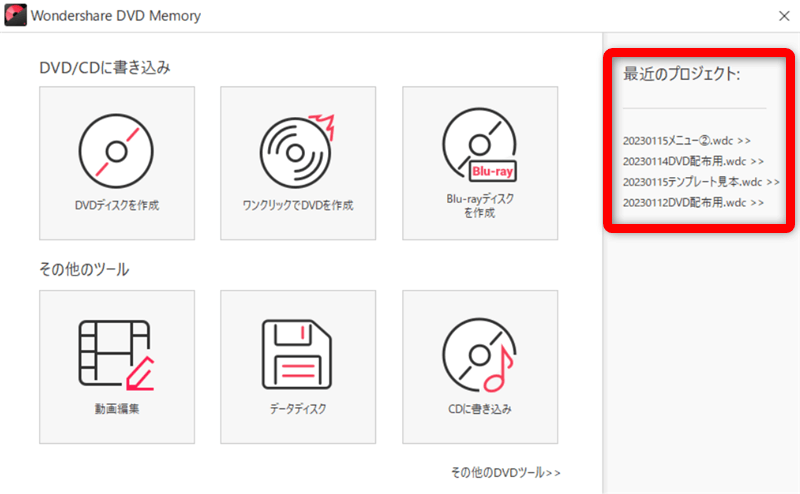Open recent project 20230112DVD配布用.wdc

pyautogui.click(x=693, y=203)
